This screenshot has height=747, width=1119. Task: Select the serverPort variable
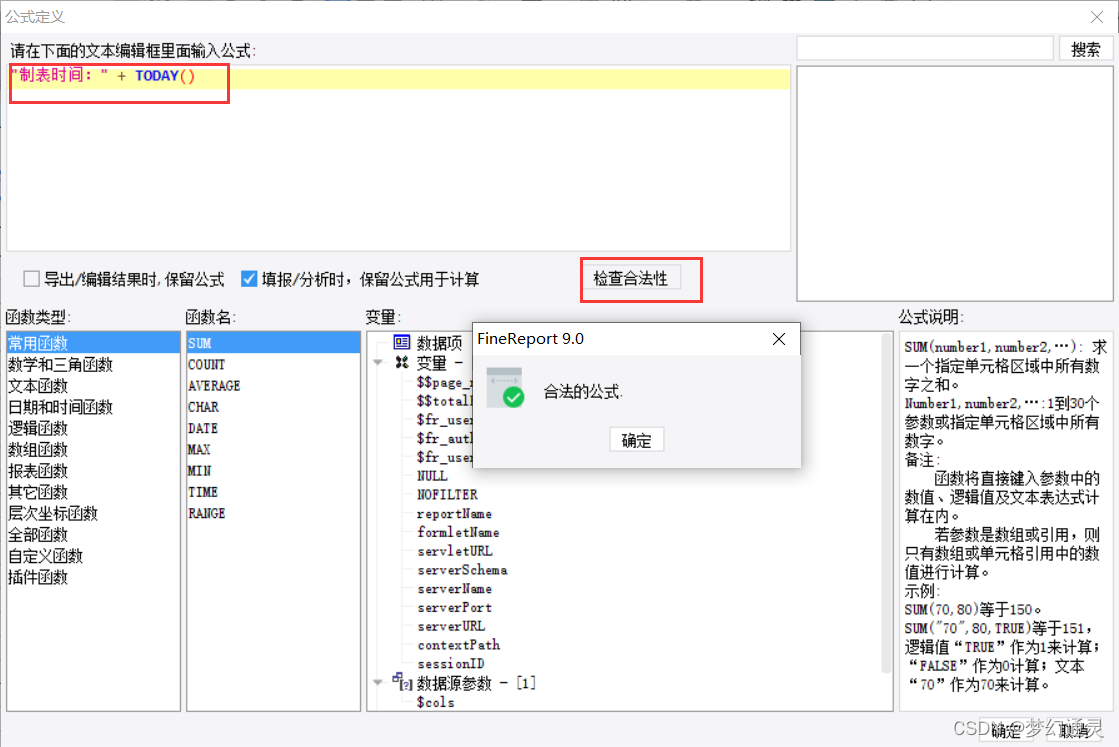click(x=455, y=607)
